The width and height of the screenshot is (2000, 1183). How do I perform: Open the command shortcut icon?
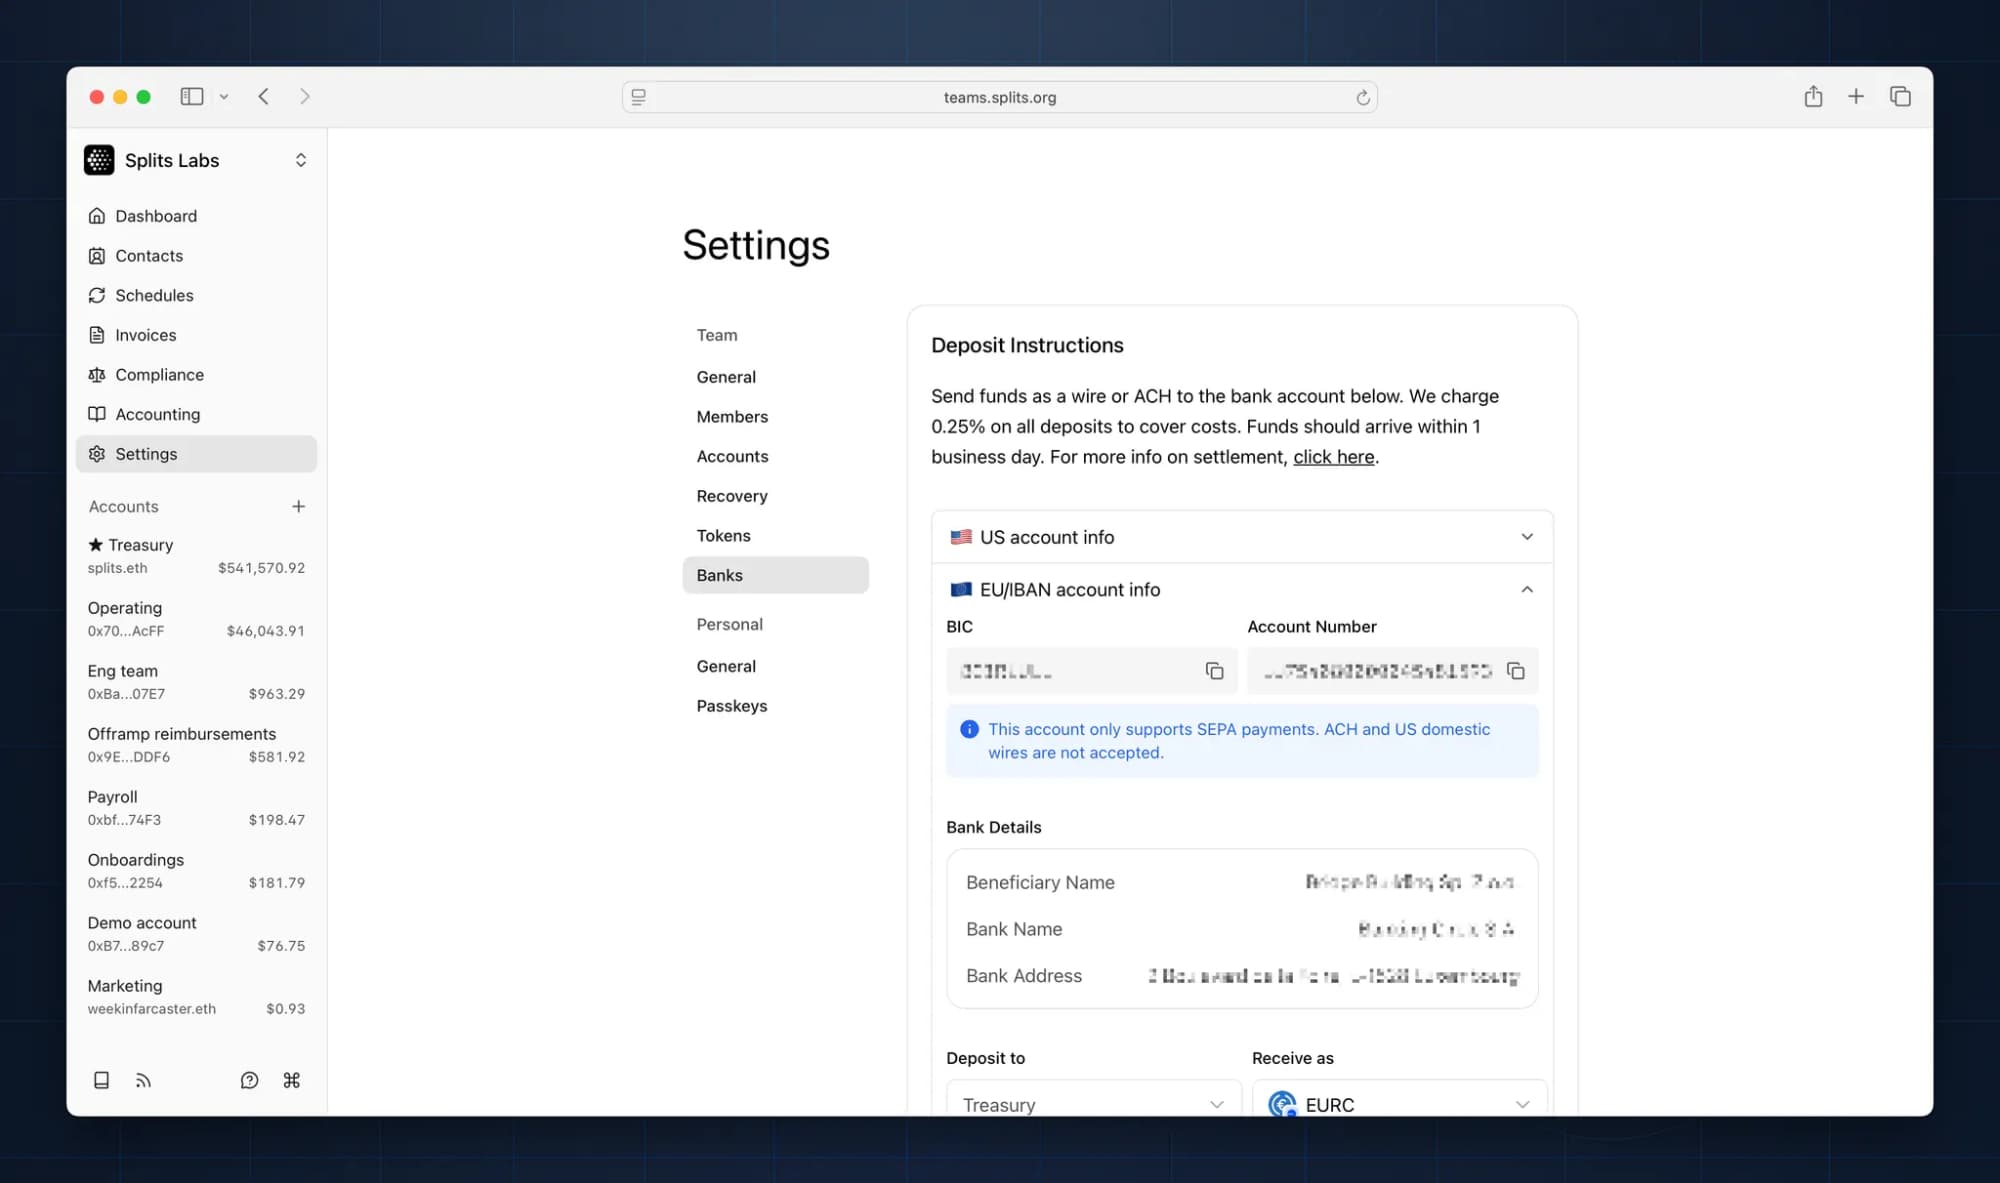291,1080
